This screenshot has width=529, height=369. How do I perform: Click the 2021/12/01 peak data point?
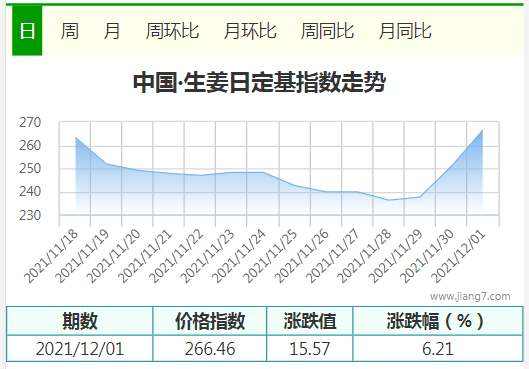pyautogui.click(x=483, y=130)
